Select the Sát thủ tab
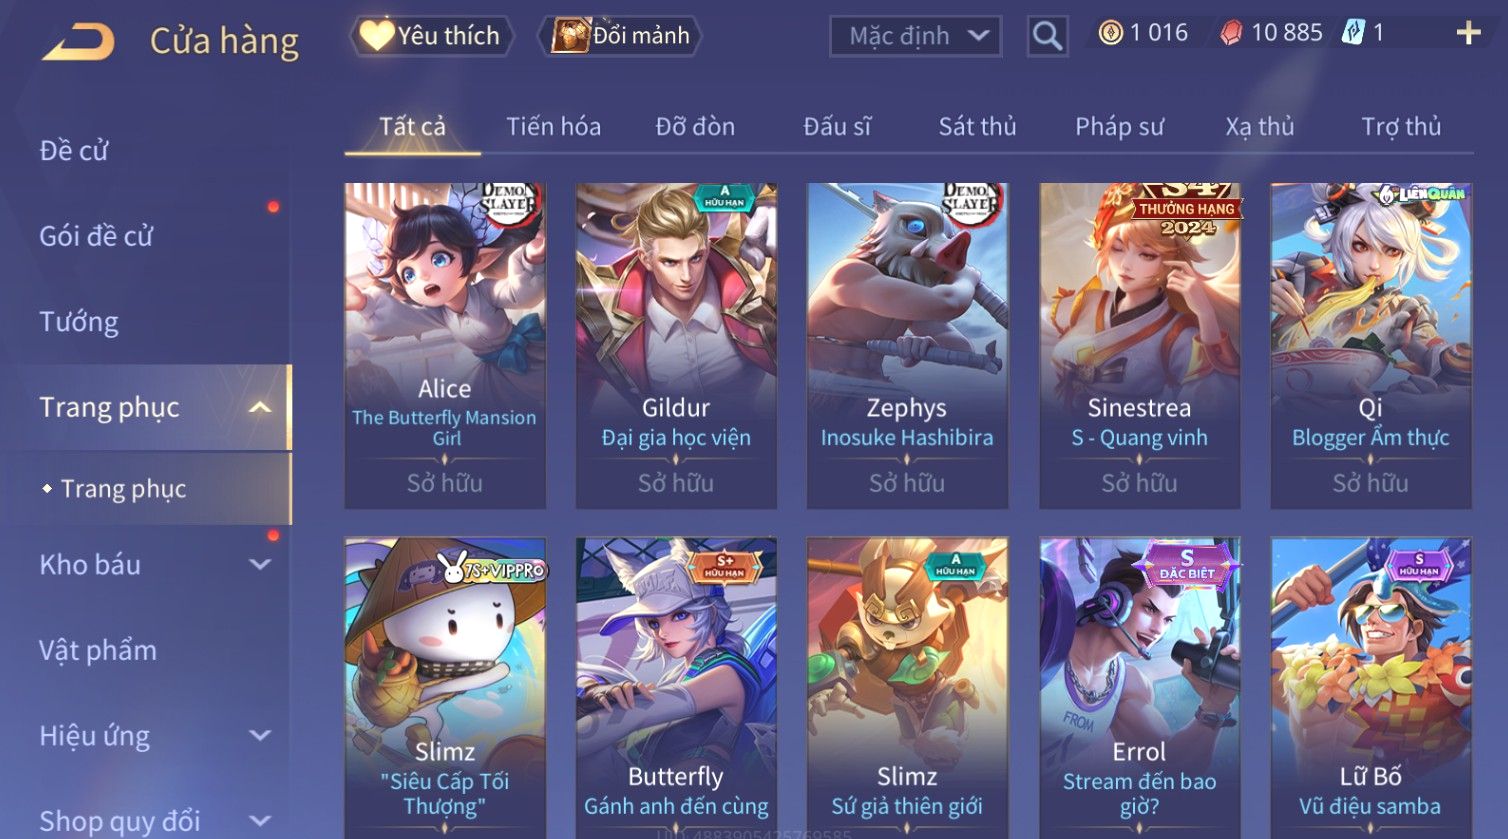The height and width of the screenshot is (839, 1508). (977, 127)
